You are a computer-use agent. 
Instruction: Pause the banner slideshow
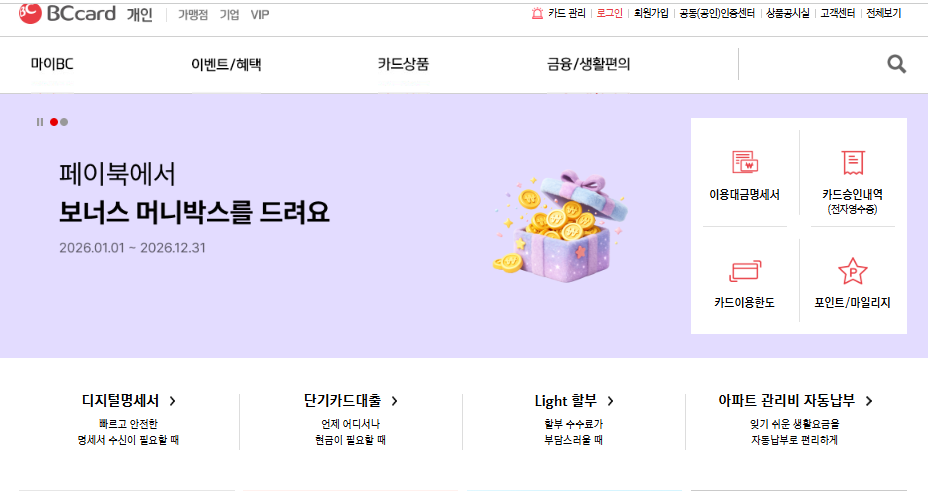click(x=40, y=122)
